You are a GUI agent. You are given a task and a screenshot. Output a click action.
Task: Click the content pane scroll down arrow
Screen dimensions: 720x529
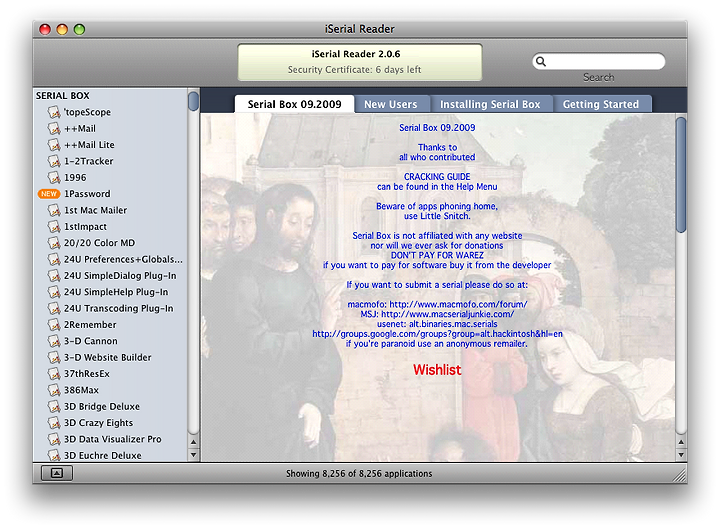(681, 455)
